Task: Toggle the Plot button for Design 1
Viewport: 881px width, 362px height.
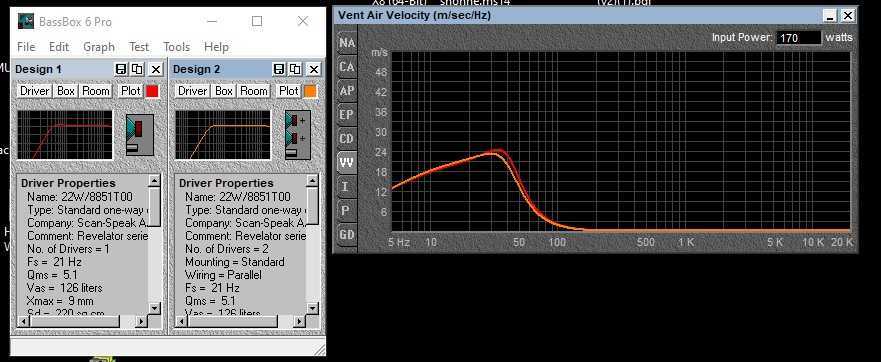Action: [x=131, y=91]
